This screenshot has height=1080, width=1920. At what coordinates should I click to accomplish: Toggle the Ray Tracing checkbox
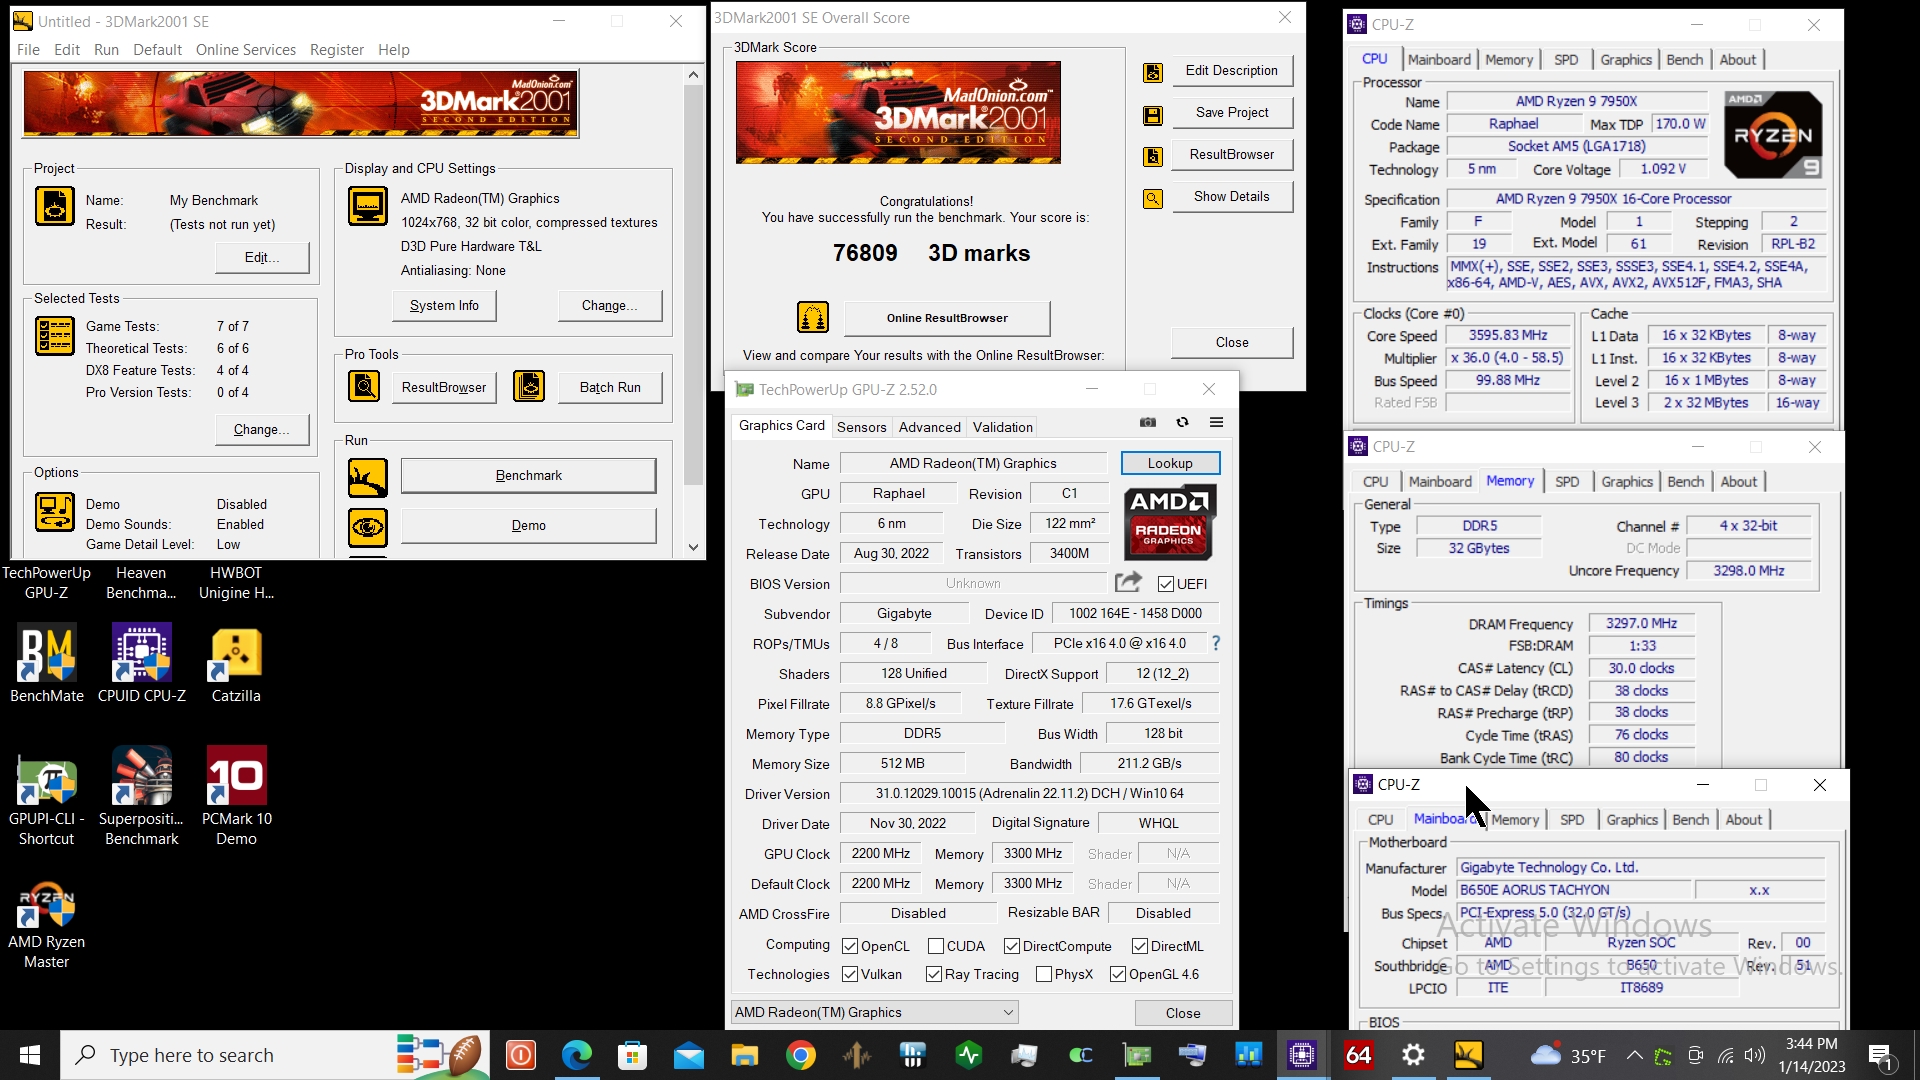[x=934, y=974]
